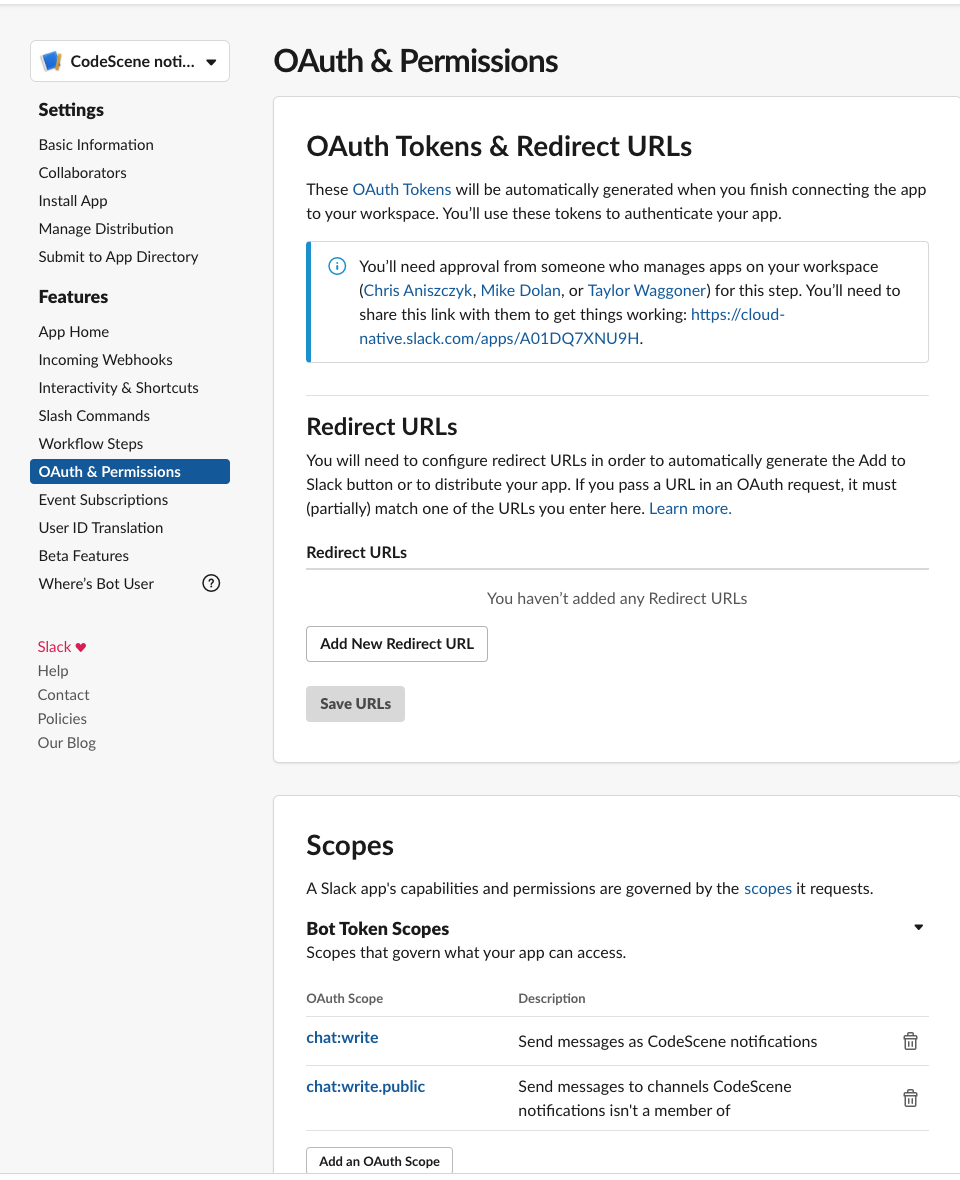Open the OAuth Tokens link

[402, 189]
